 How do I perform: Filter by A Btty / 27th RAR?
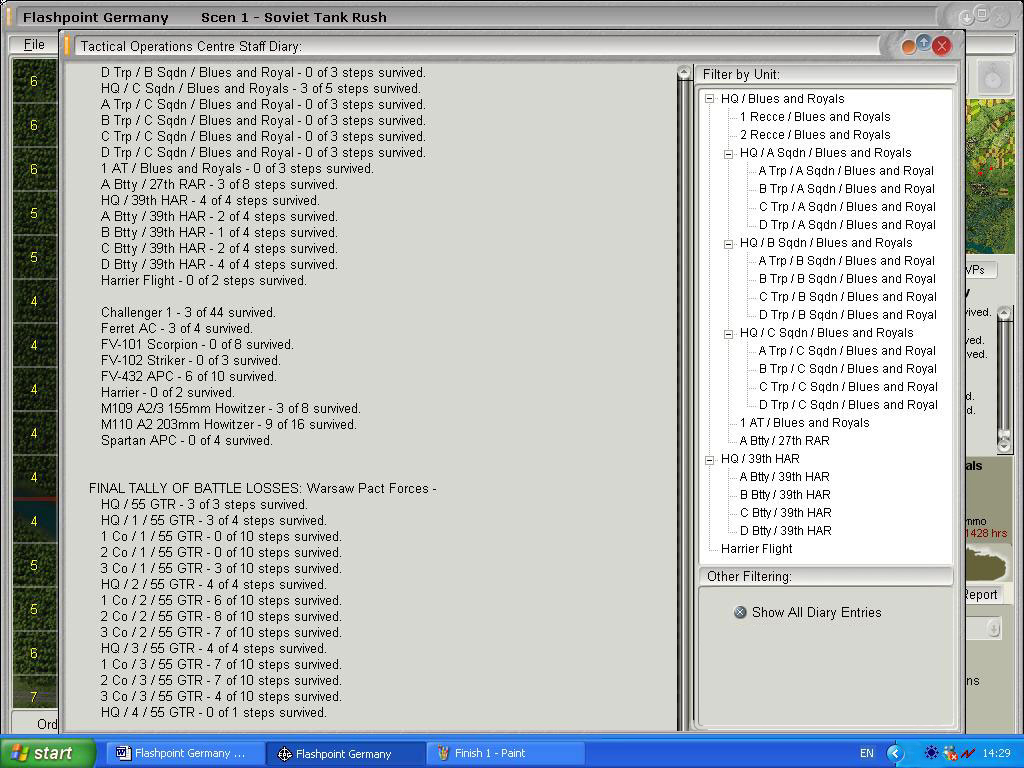(x=784, y=441)
